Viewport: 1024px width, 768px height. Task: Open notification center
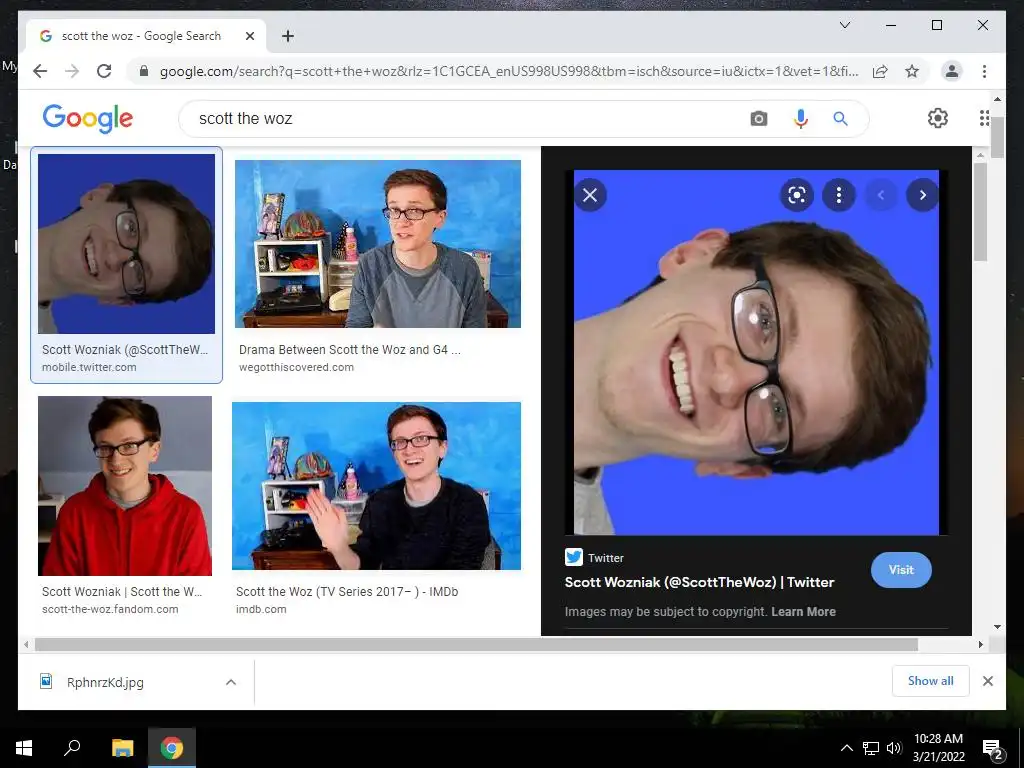point(993,748)
